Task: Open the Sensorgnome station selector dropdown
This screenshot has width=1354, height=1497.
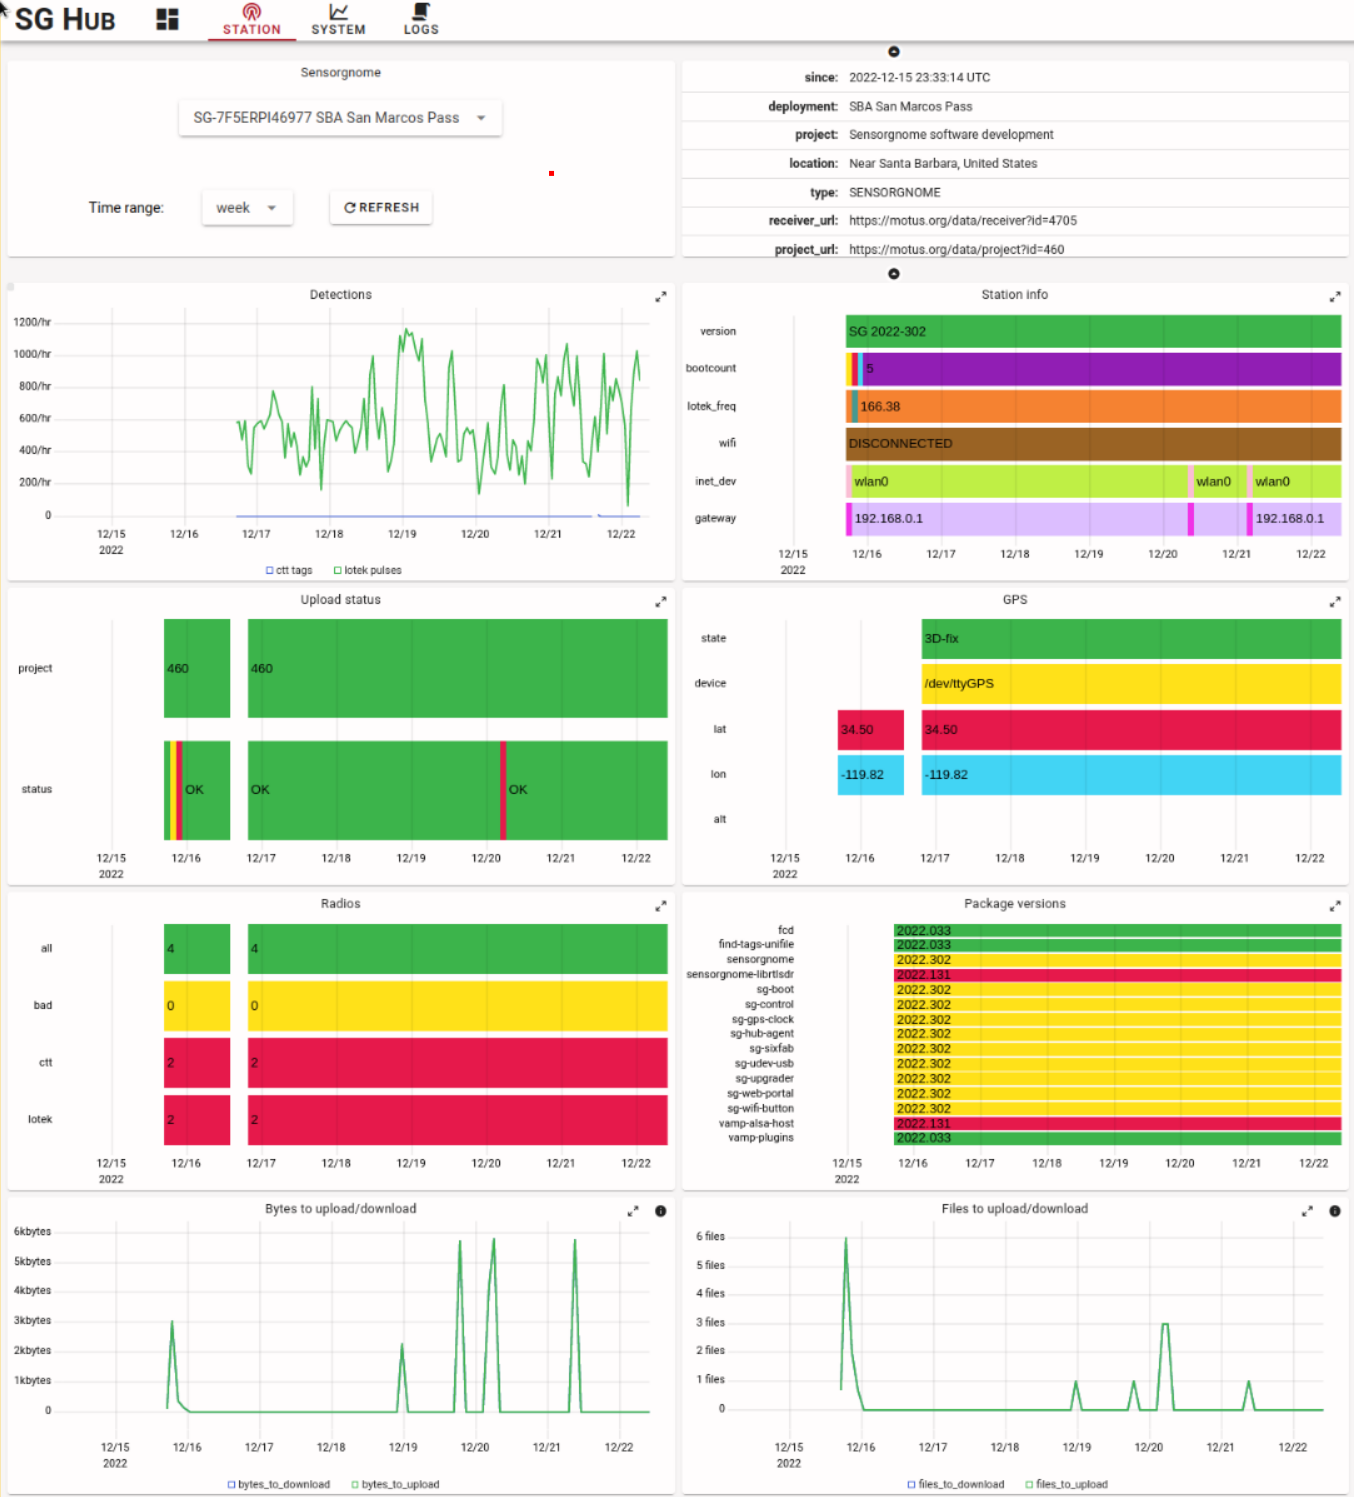Action: pyautogui.click(x=339, y=117)
